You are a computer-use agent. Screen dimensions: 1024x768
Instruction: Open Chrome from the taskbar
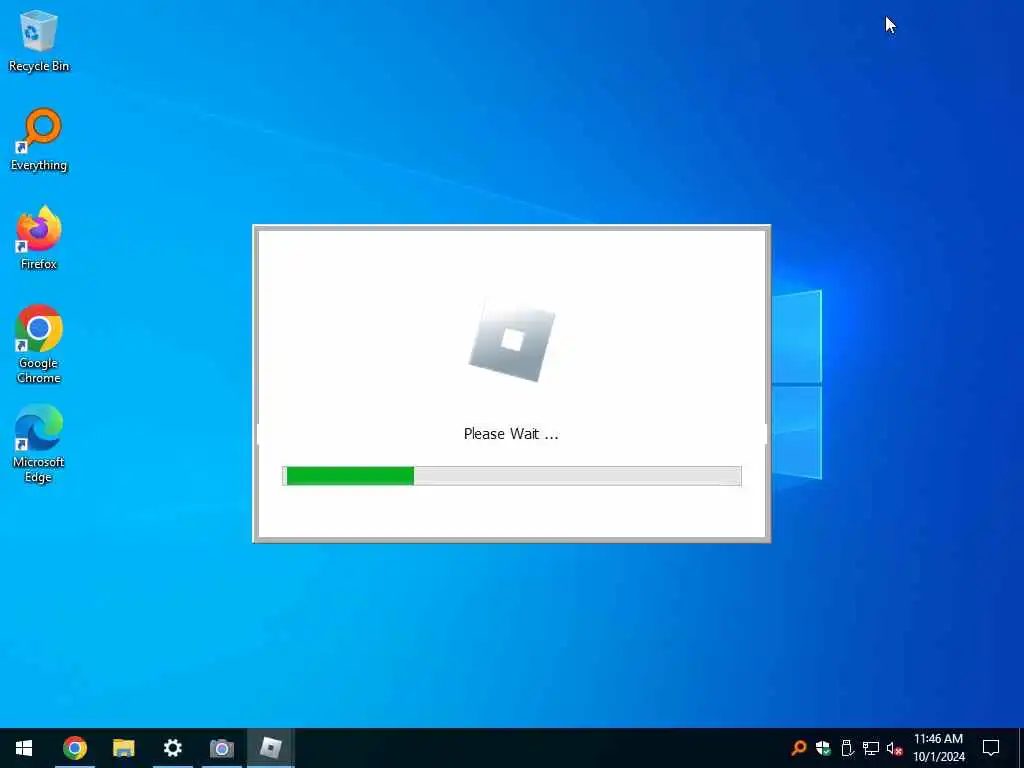click(x=74, y=748)
